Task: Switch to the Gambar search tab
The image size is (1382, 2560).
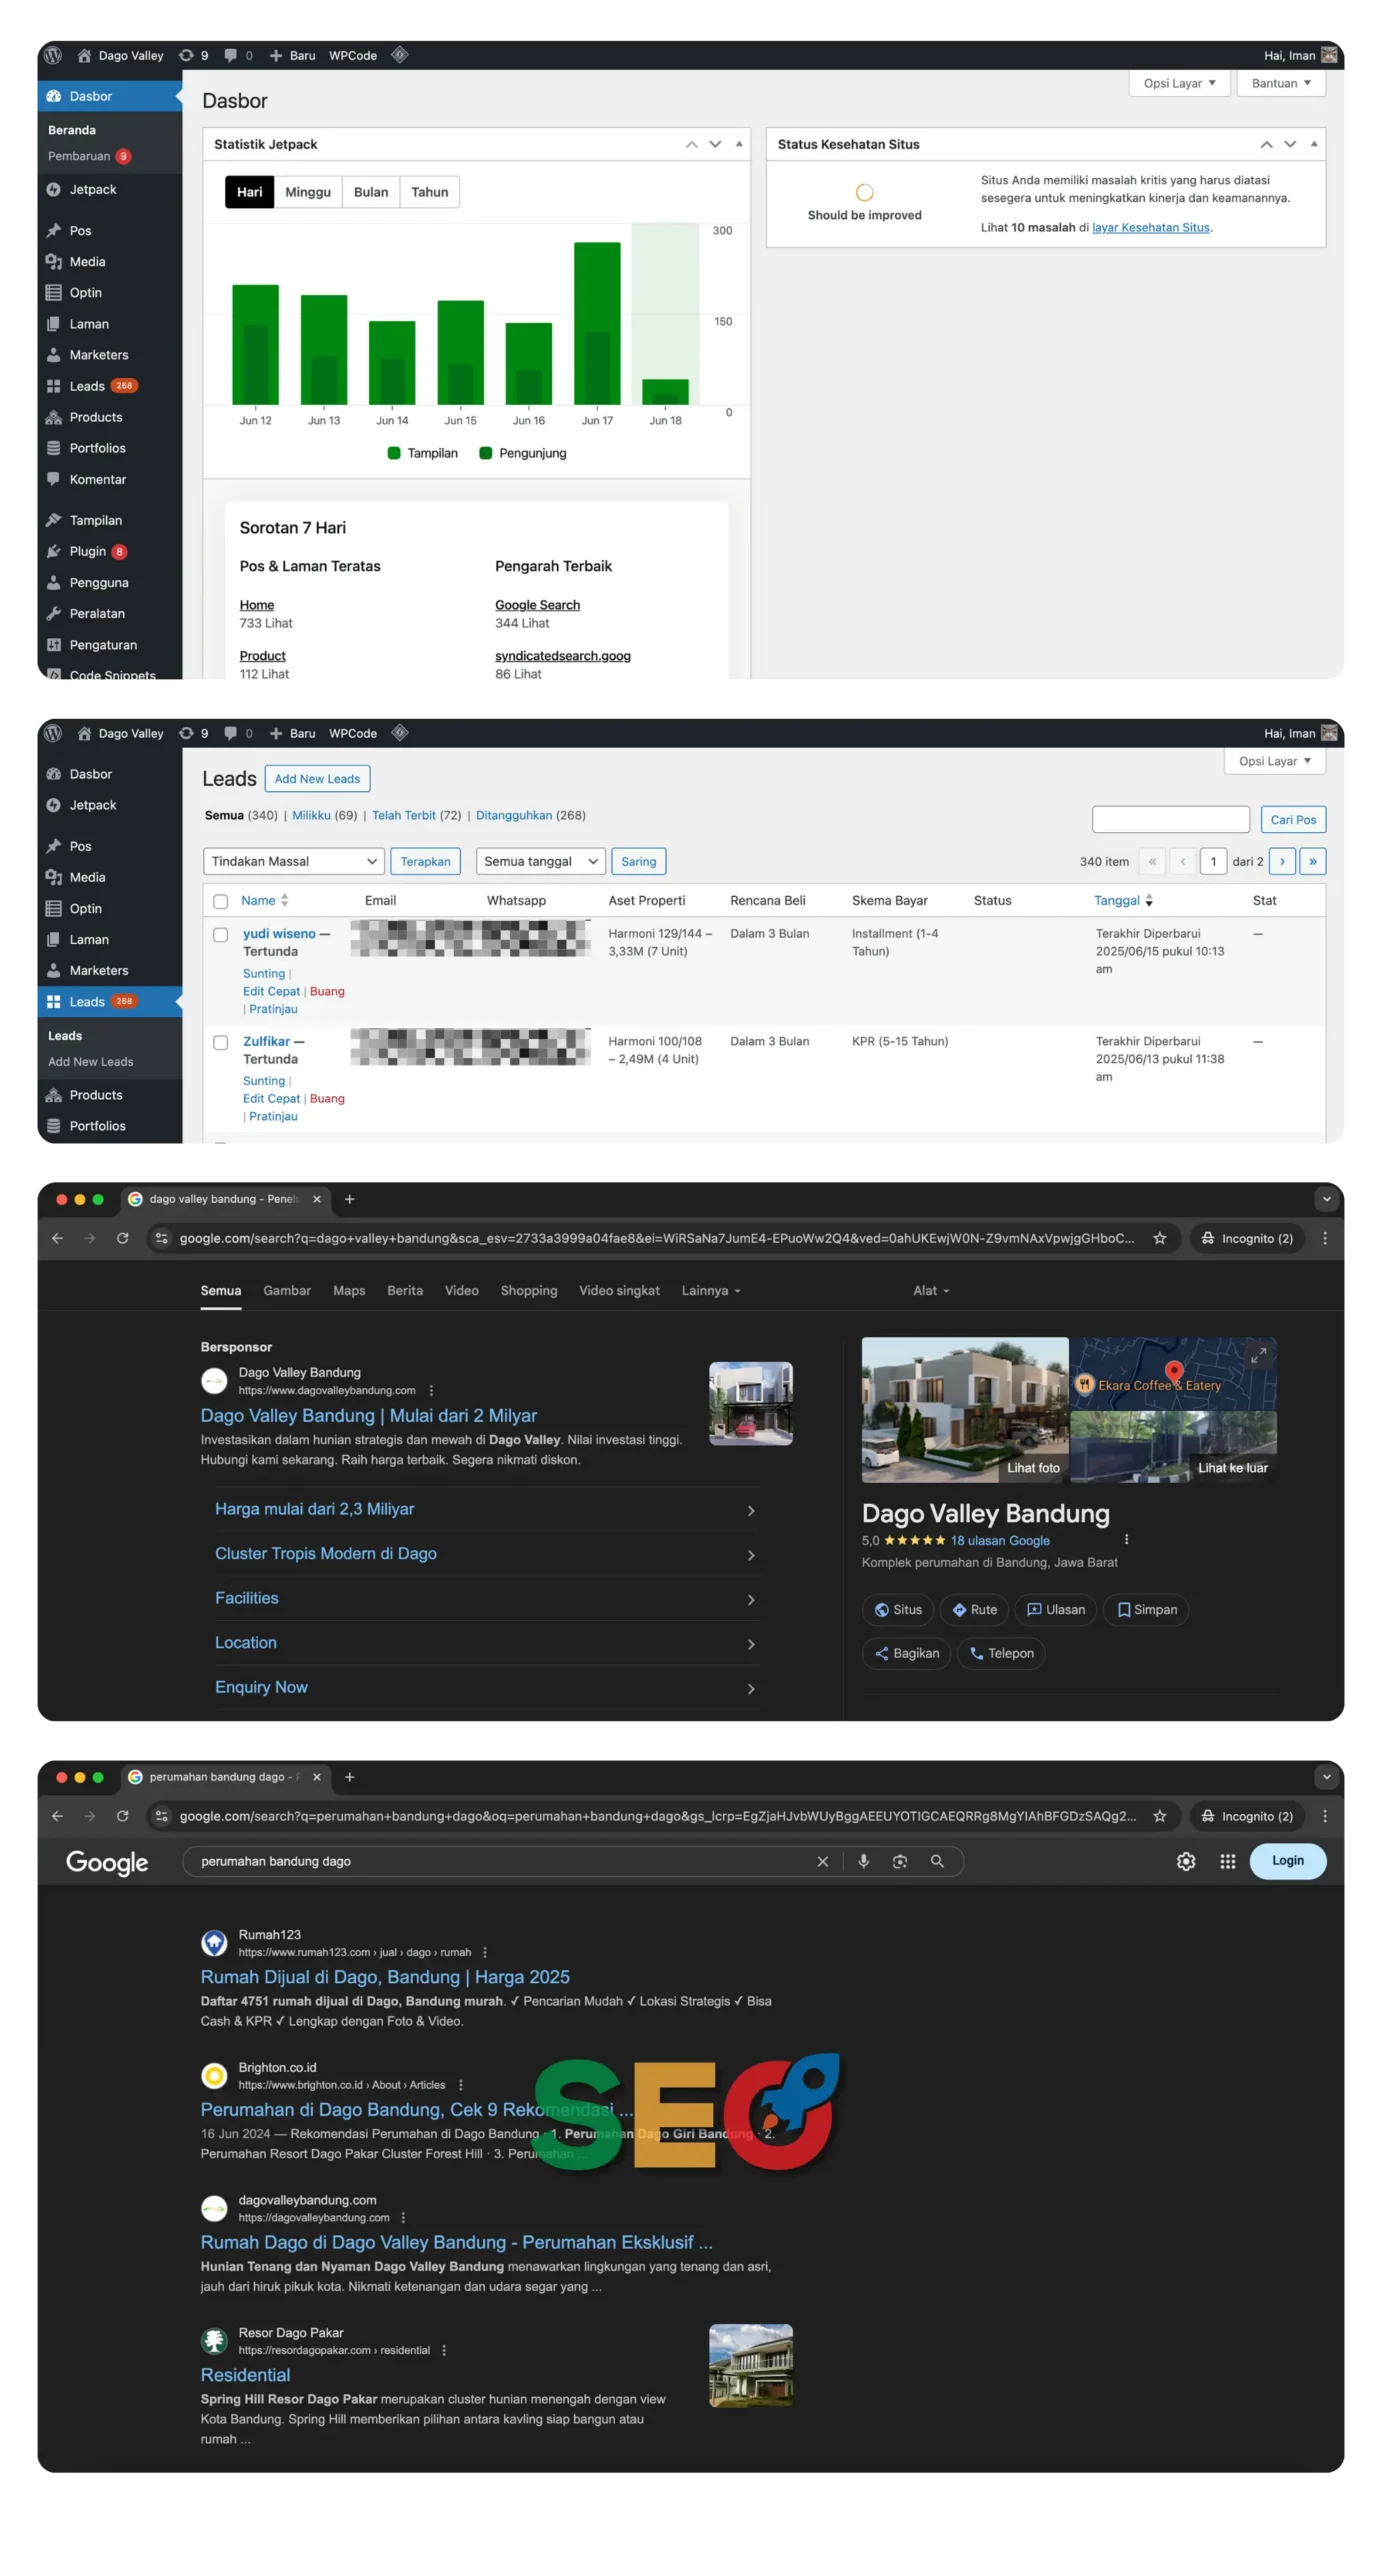Action: click(x=287, y=1291)
